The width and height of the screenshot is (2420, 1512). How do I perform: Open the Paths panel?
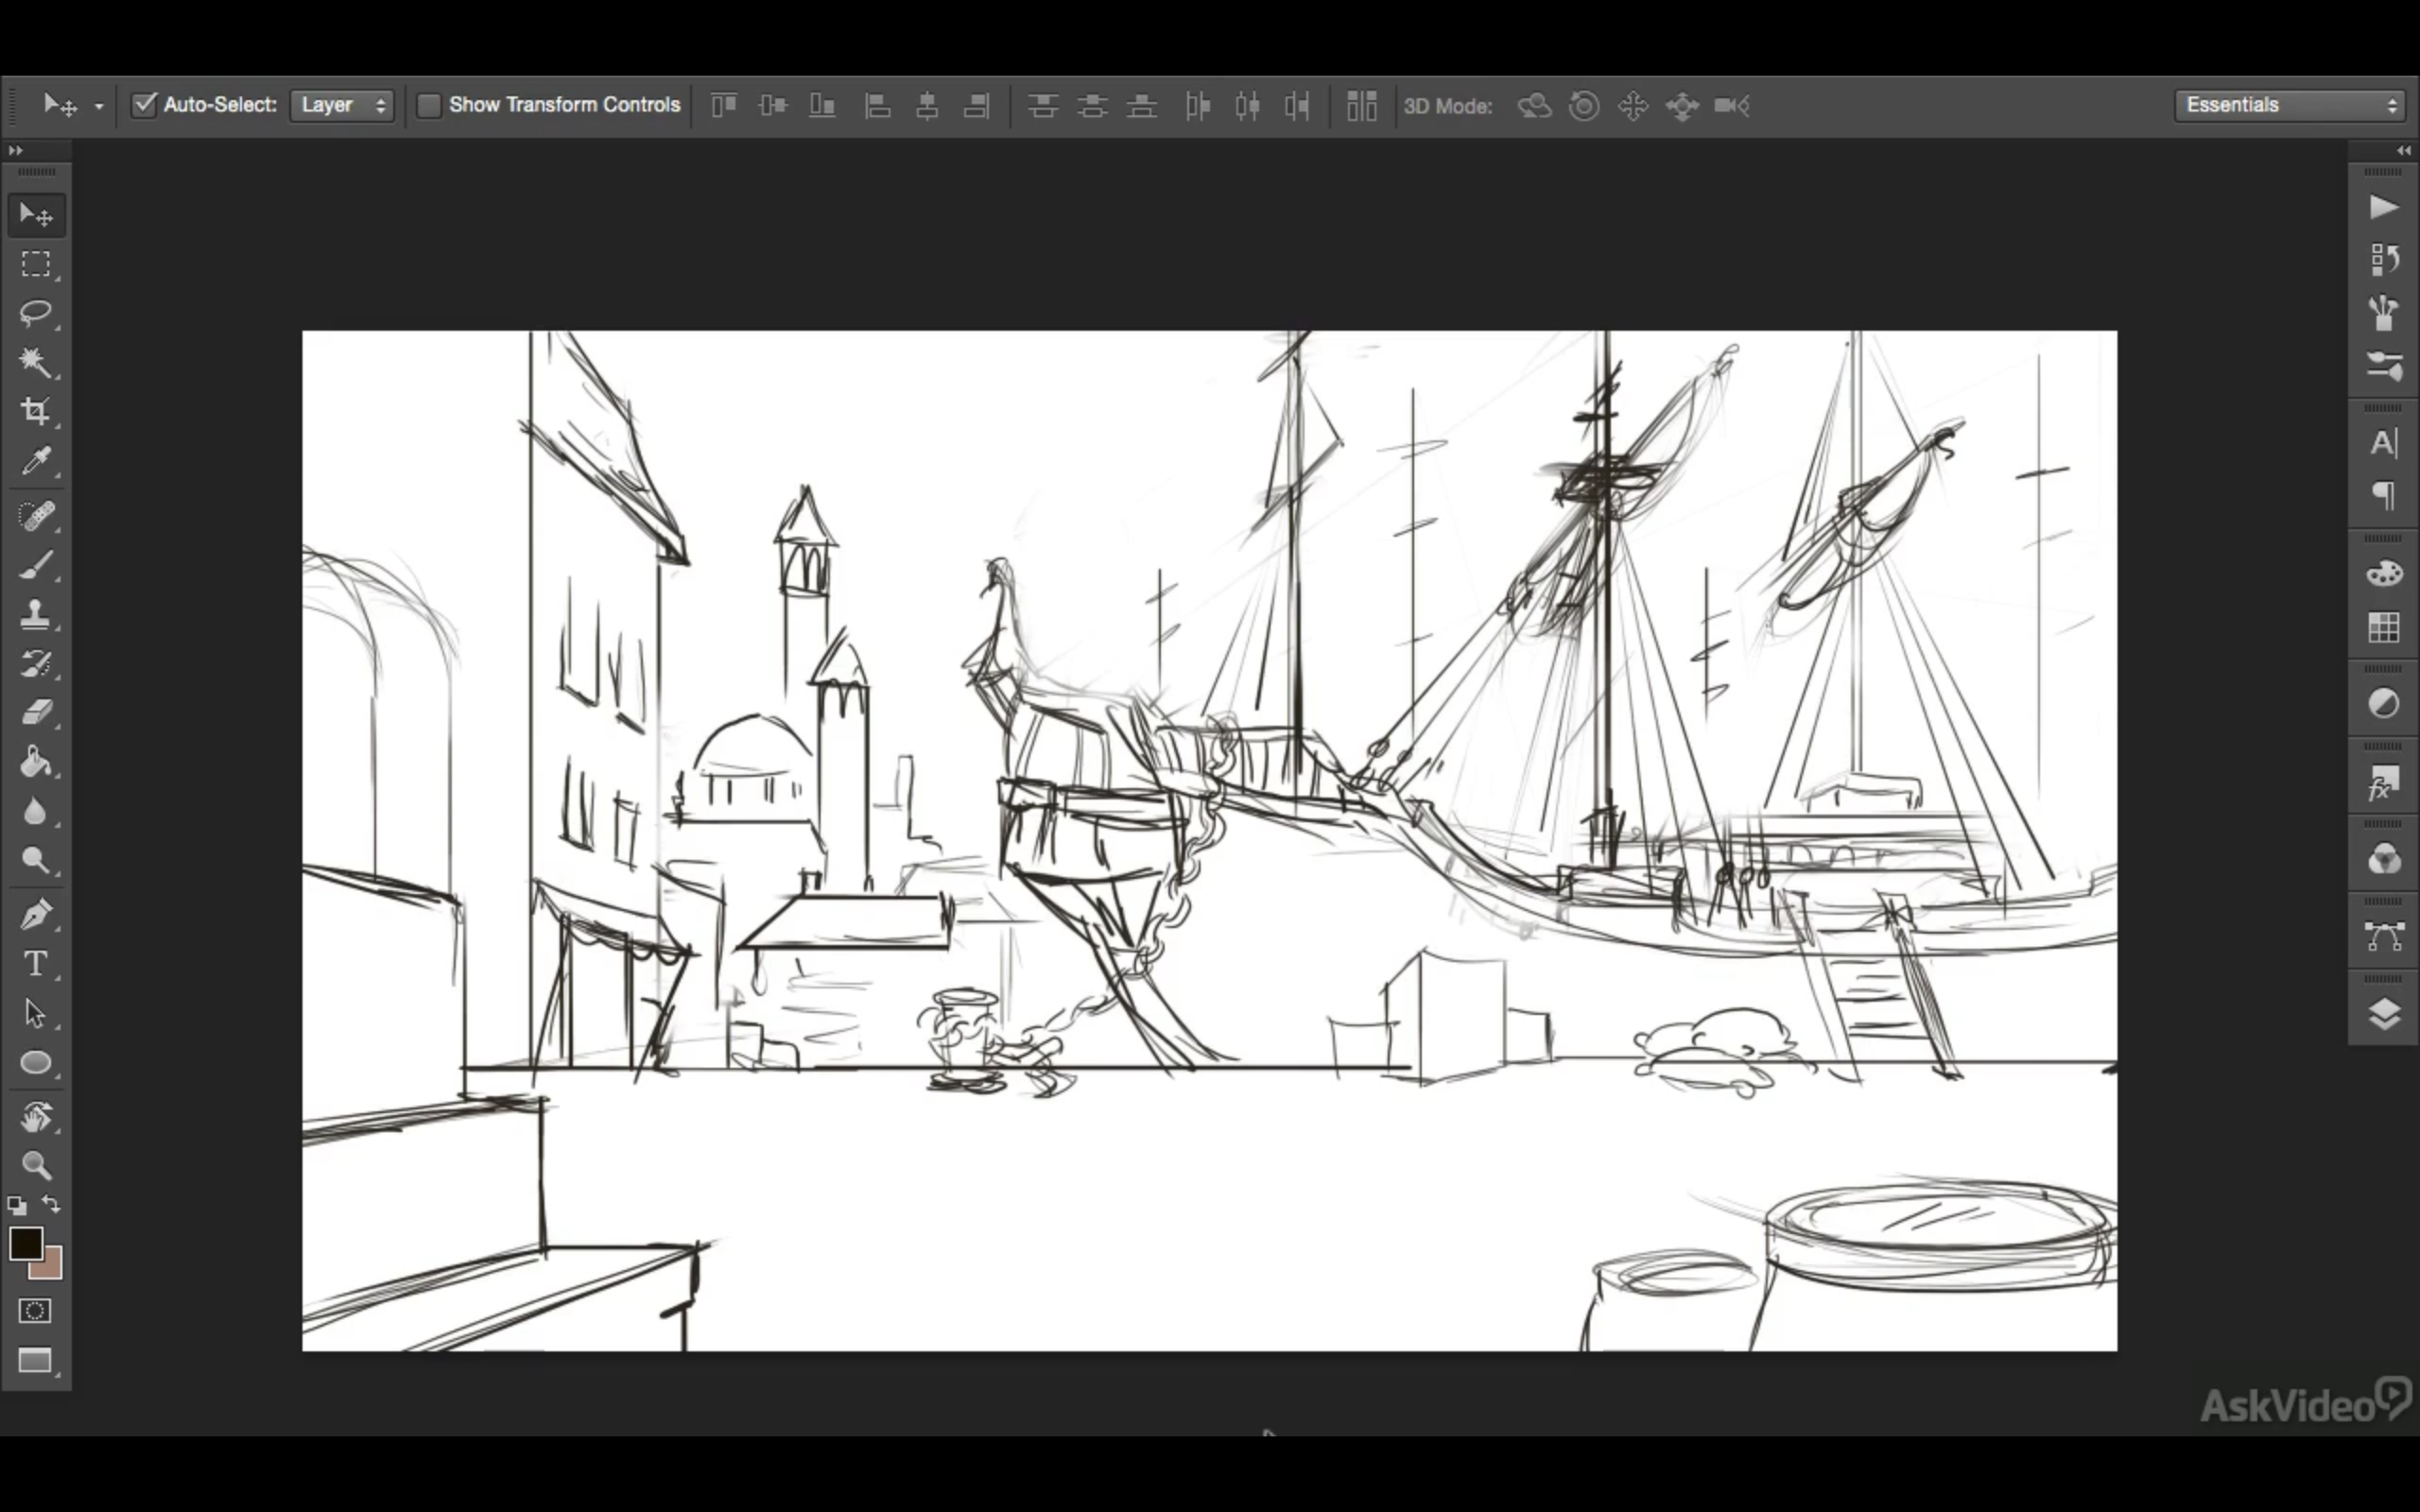(2384, 937)
